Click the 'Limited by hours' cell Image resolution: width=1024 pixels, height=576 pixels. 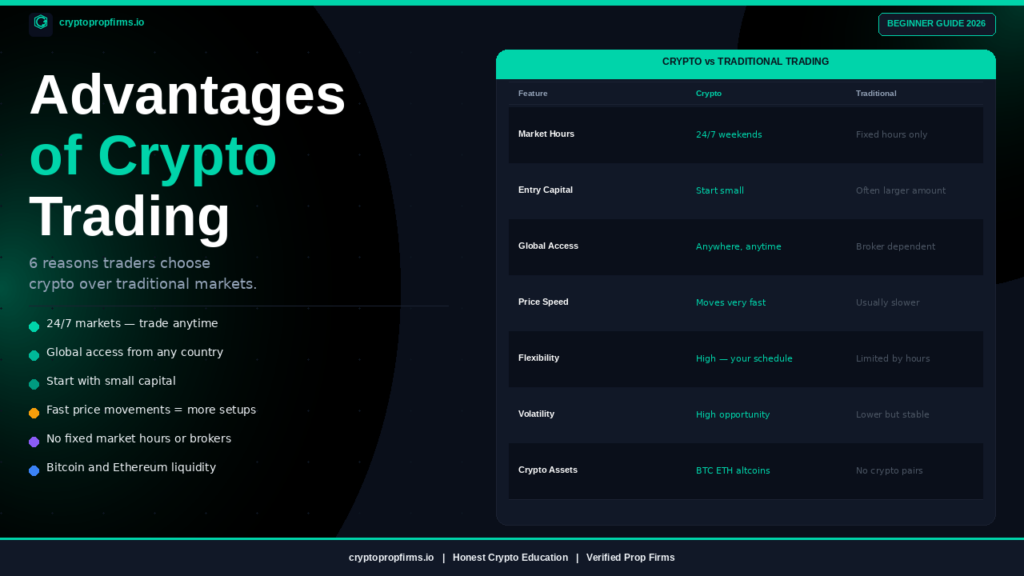point(893,359)
